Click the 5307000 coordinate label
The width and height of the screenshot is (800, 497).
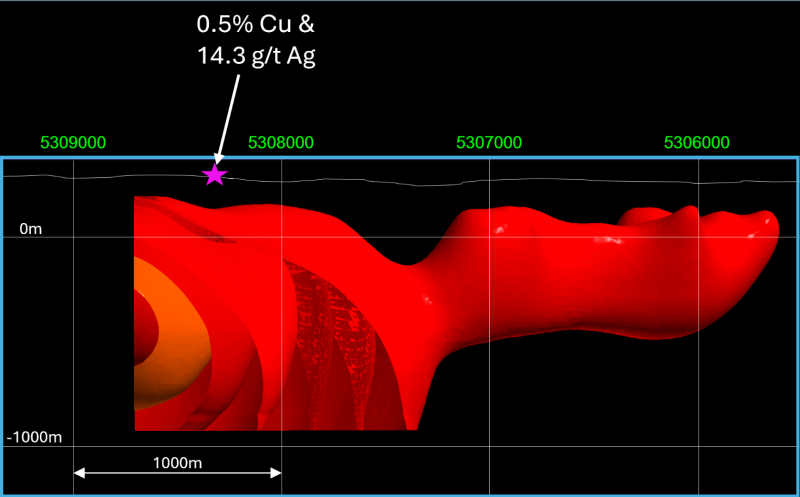[488, 142]
